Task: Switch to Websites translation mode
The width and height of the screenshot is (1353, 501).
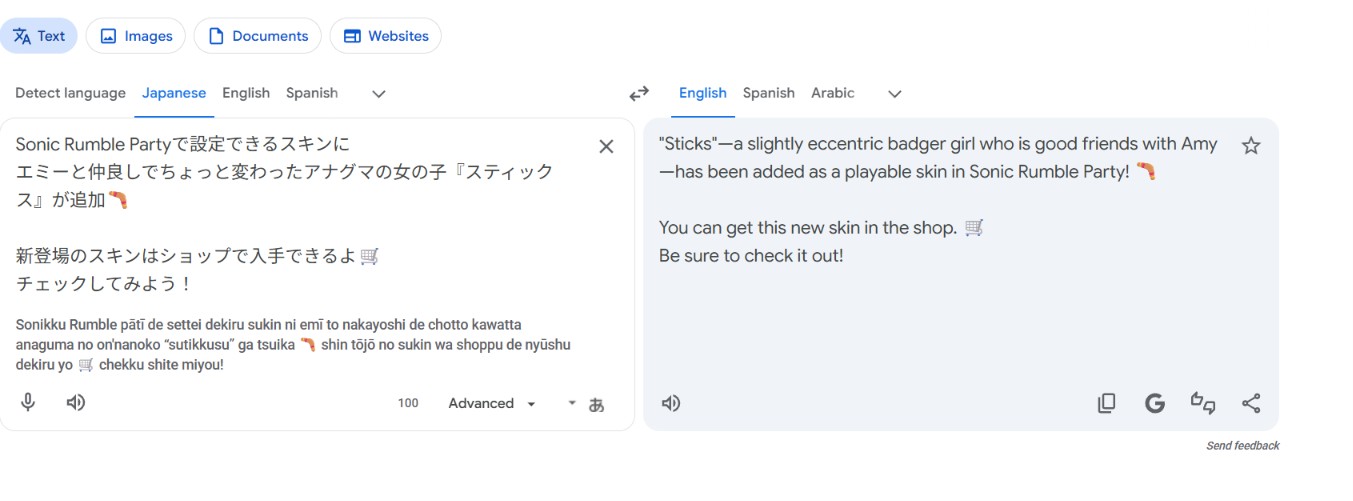Action: (x=385, y=36)
